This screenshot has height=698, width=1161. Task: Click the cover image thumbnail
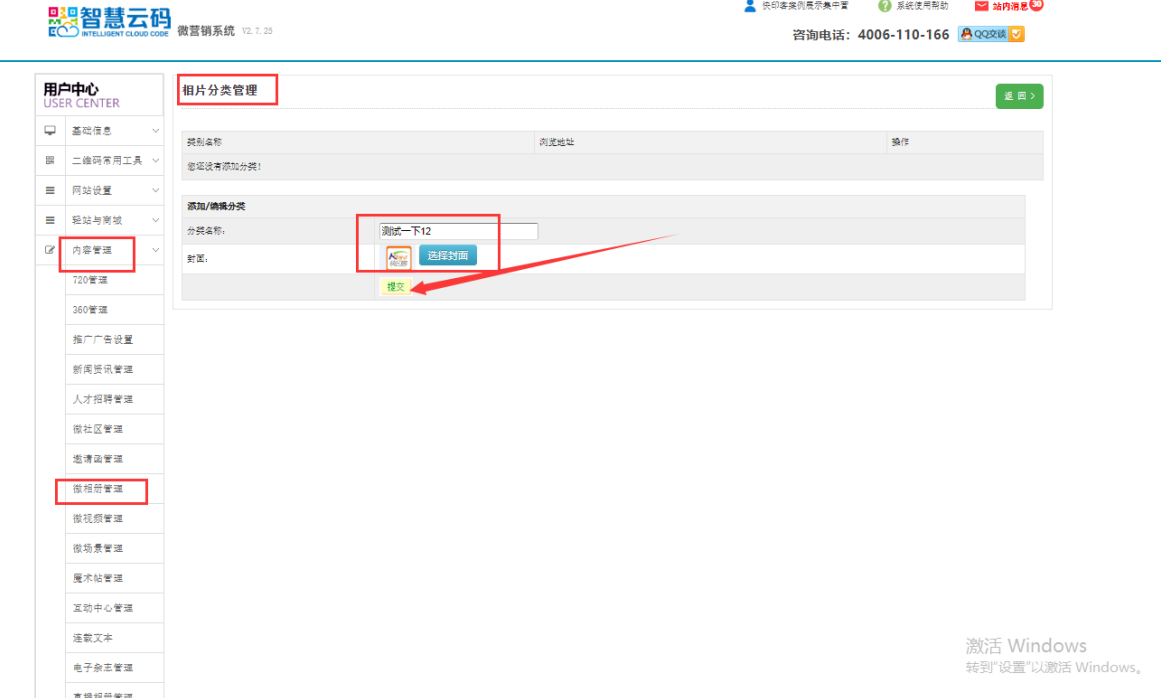click(x=398, y=257)
